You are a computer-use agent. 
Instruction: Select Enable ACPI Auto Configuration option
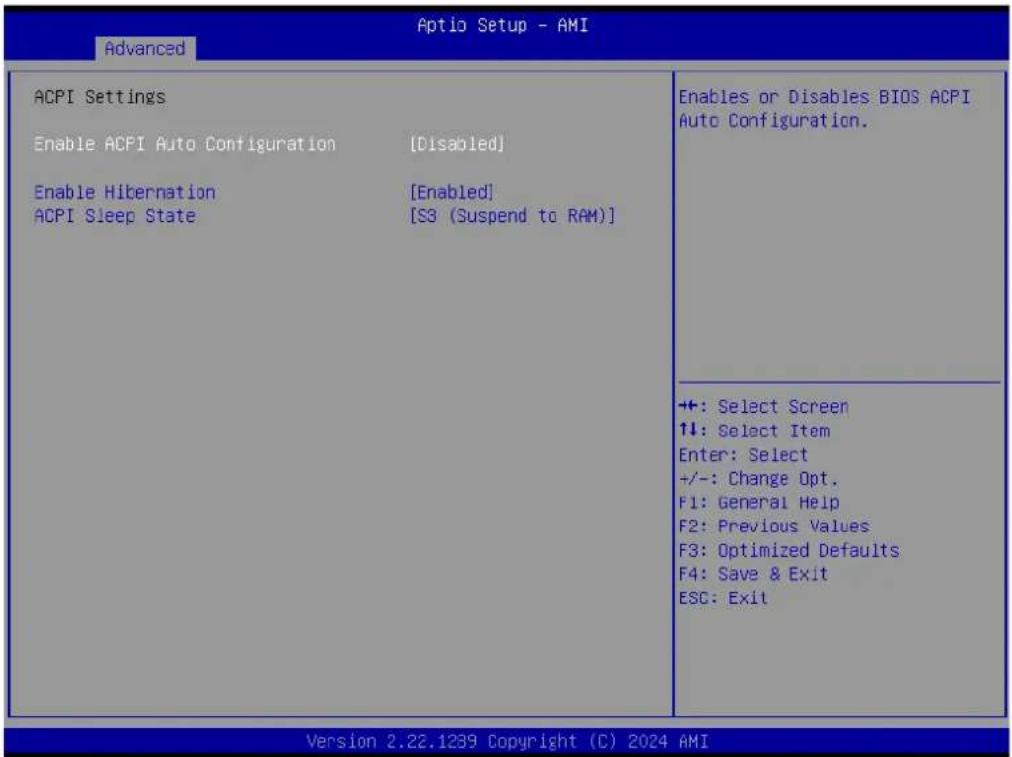click(x=185, y=144)
